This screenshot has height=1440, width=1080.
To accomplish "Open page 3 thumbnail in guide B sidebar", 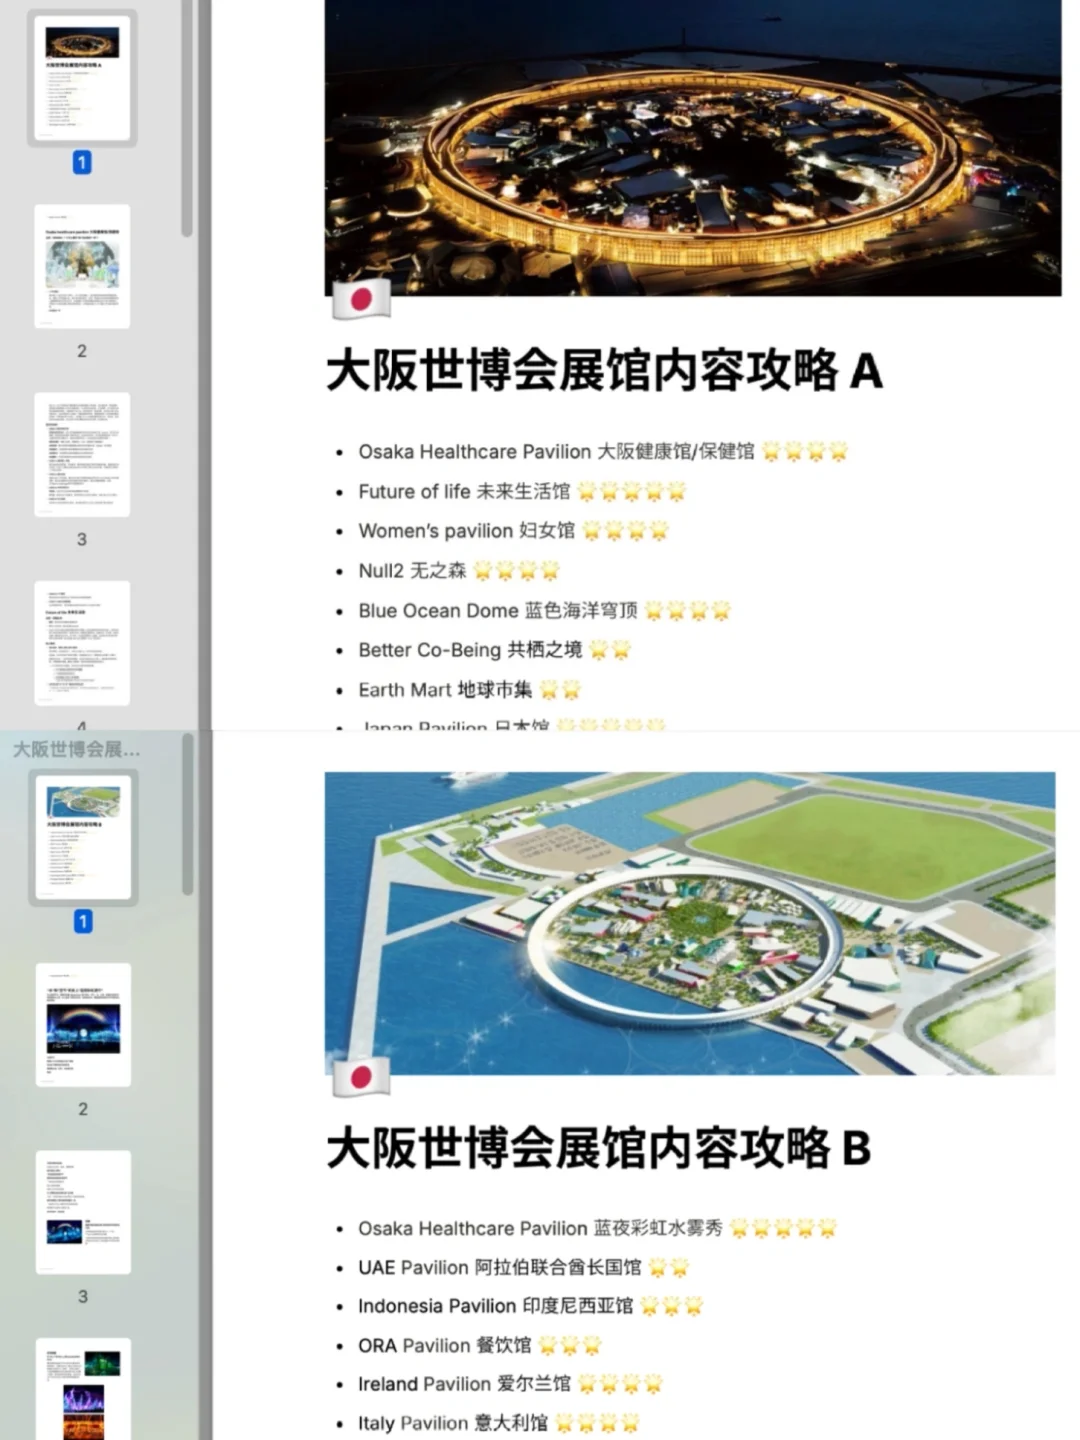I will coord(83,1212).
